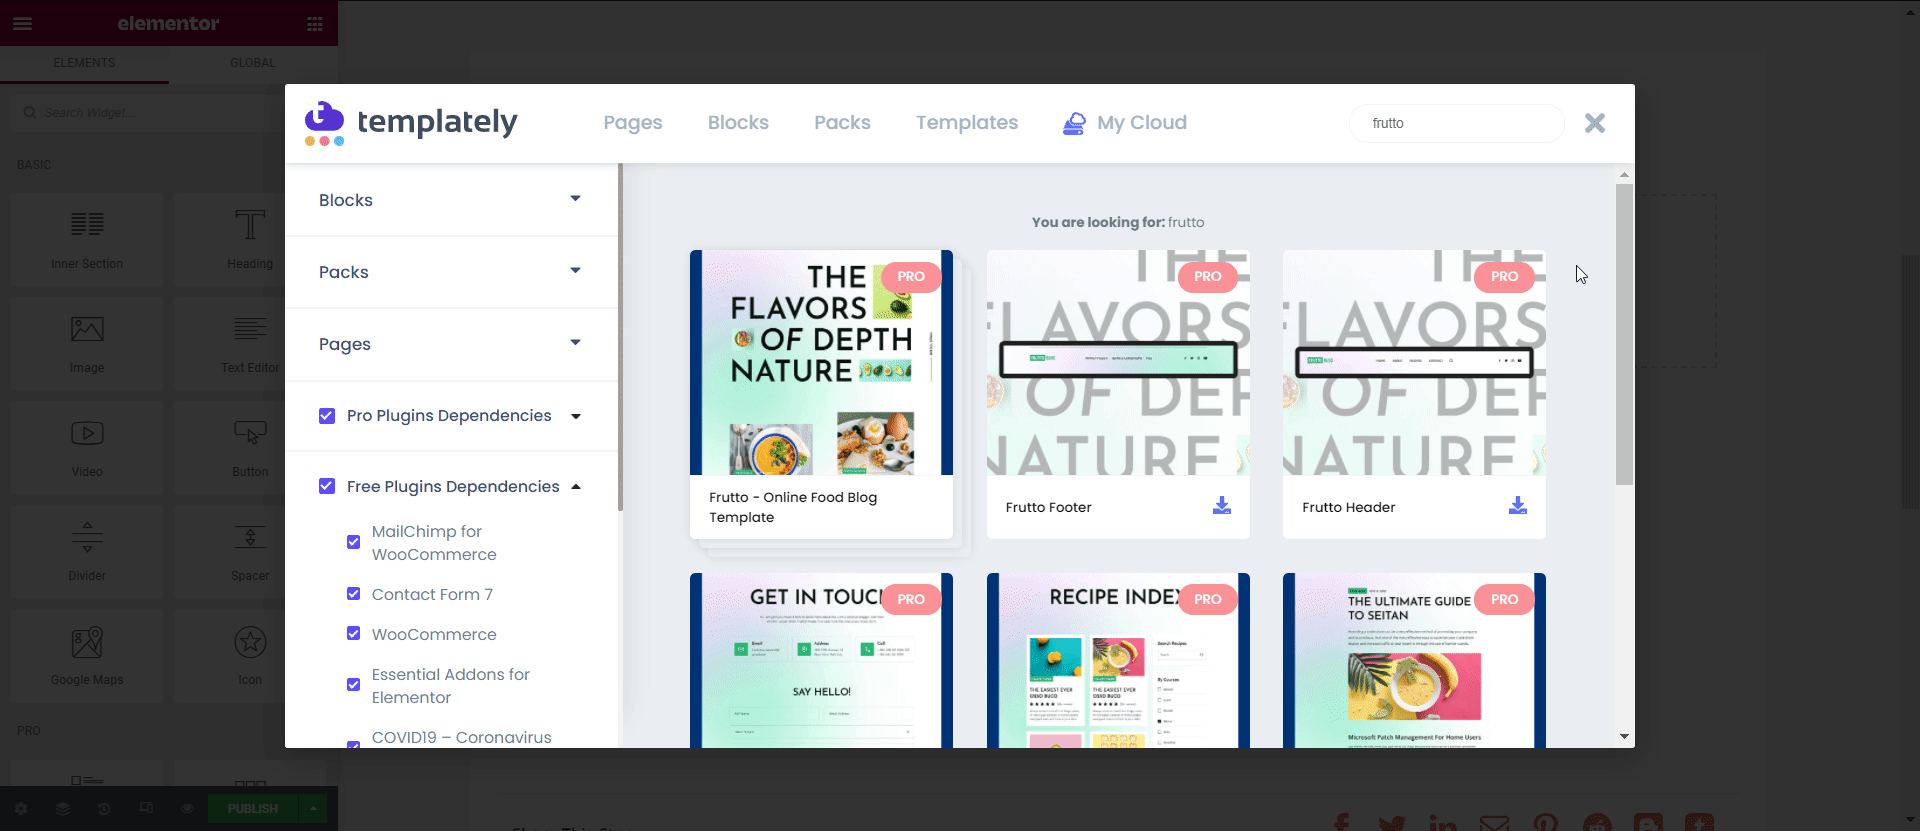1920x831 pixels.
Task: Click the filter sidebar scrollbar
Action: (x=620, y=337)
